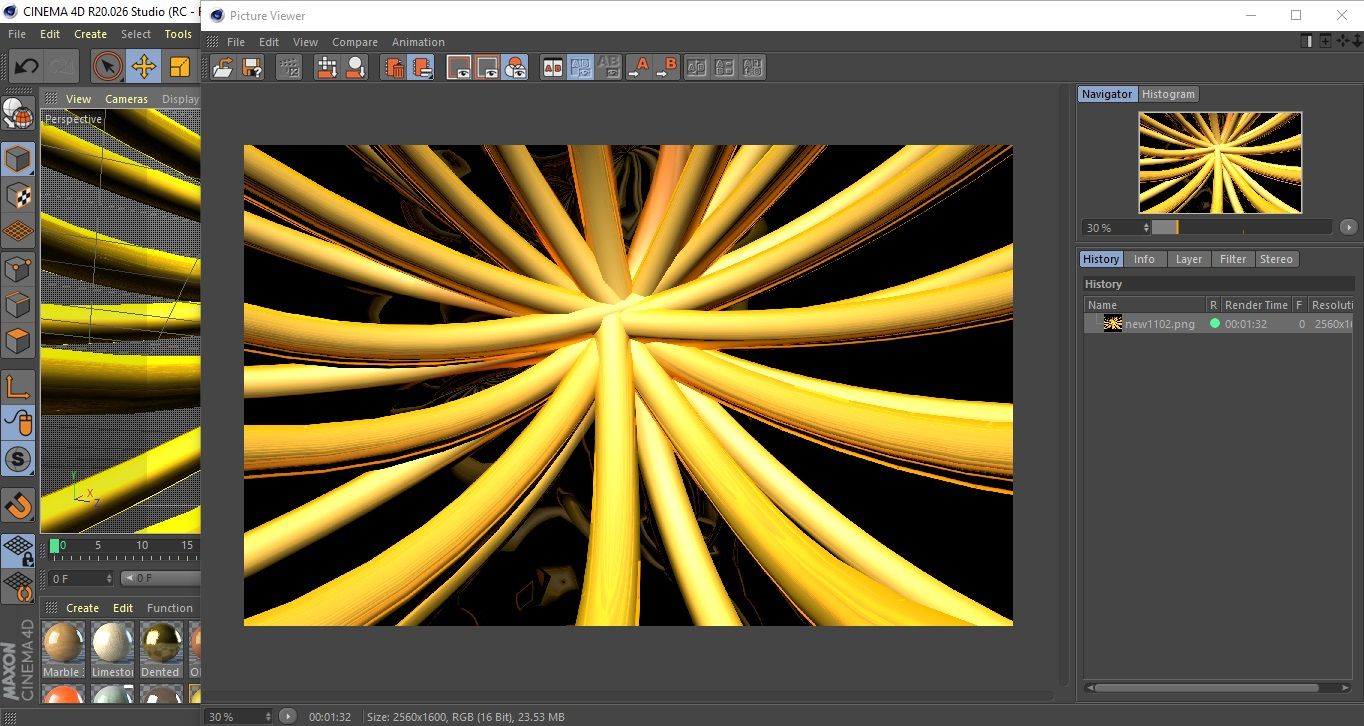Select the Dented material swatch

tap(160, 649)
